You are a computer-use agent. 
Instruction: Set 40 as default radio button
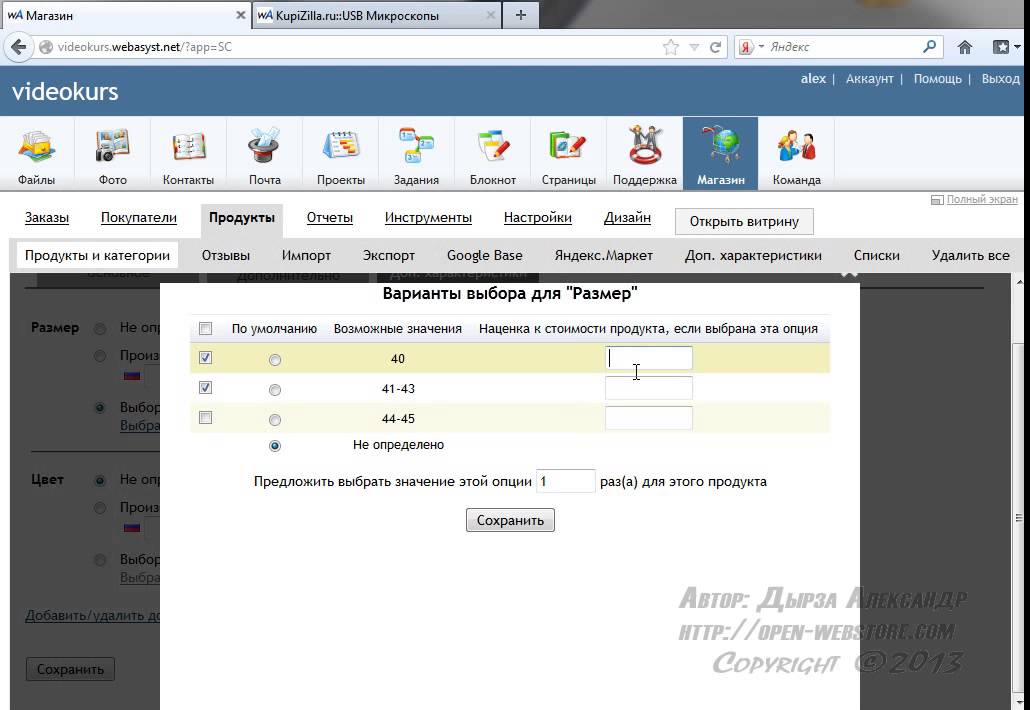(x=275, y=359)
